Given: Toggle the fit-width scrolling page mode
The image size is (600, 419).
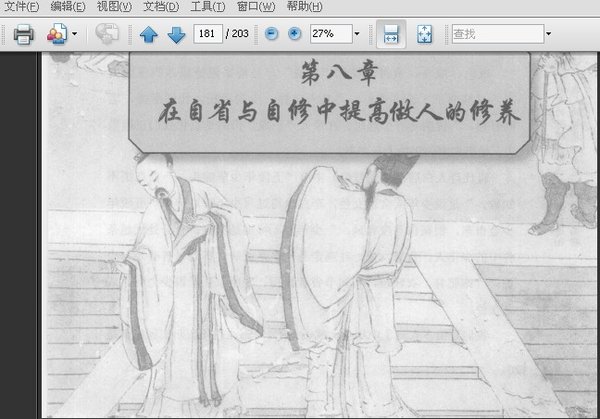Looking at the screenshot, I should pos(391,34).
